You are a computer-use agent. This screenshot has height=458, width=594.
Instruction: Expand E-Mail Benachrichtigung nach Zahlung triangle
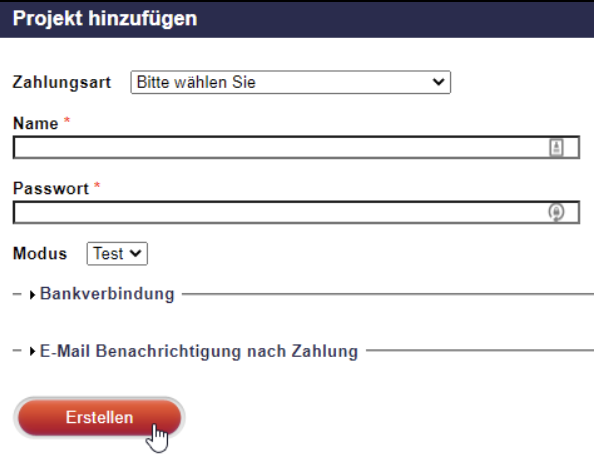tap(32, 352)
